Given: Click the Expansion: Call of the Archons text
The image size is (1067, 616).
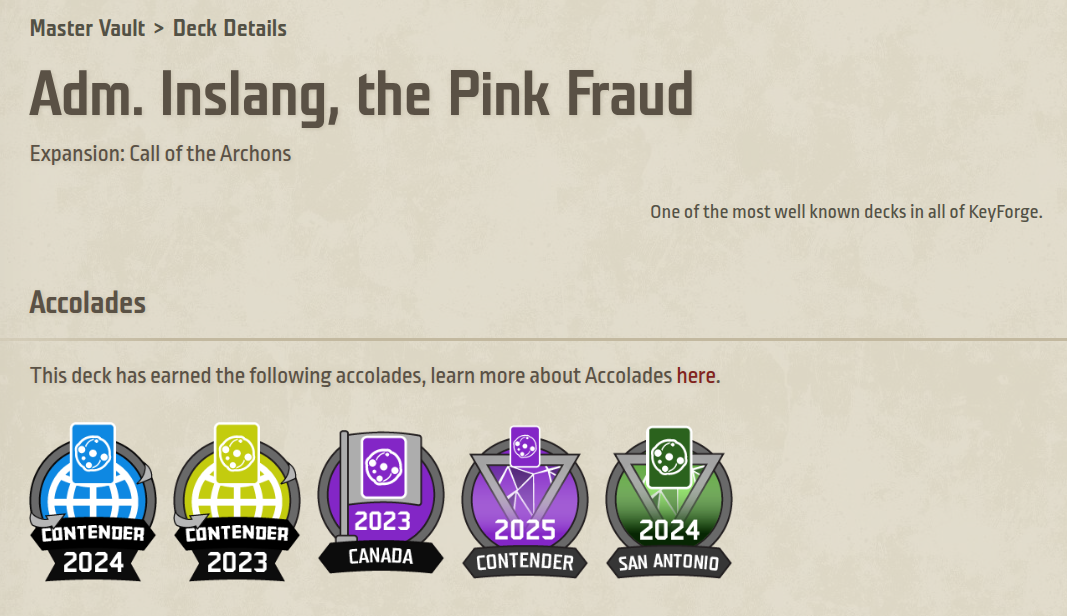Looking at the screenshot, I should click(x=160, y=154).
